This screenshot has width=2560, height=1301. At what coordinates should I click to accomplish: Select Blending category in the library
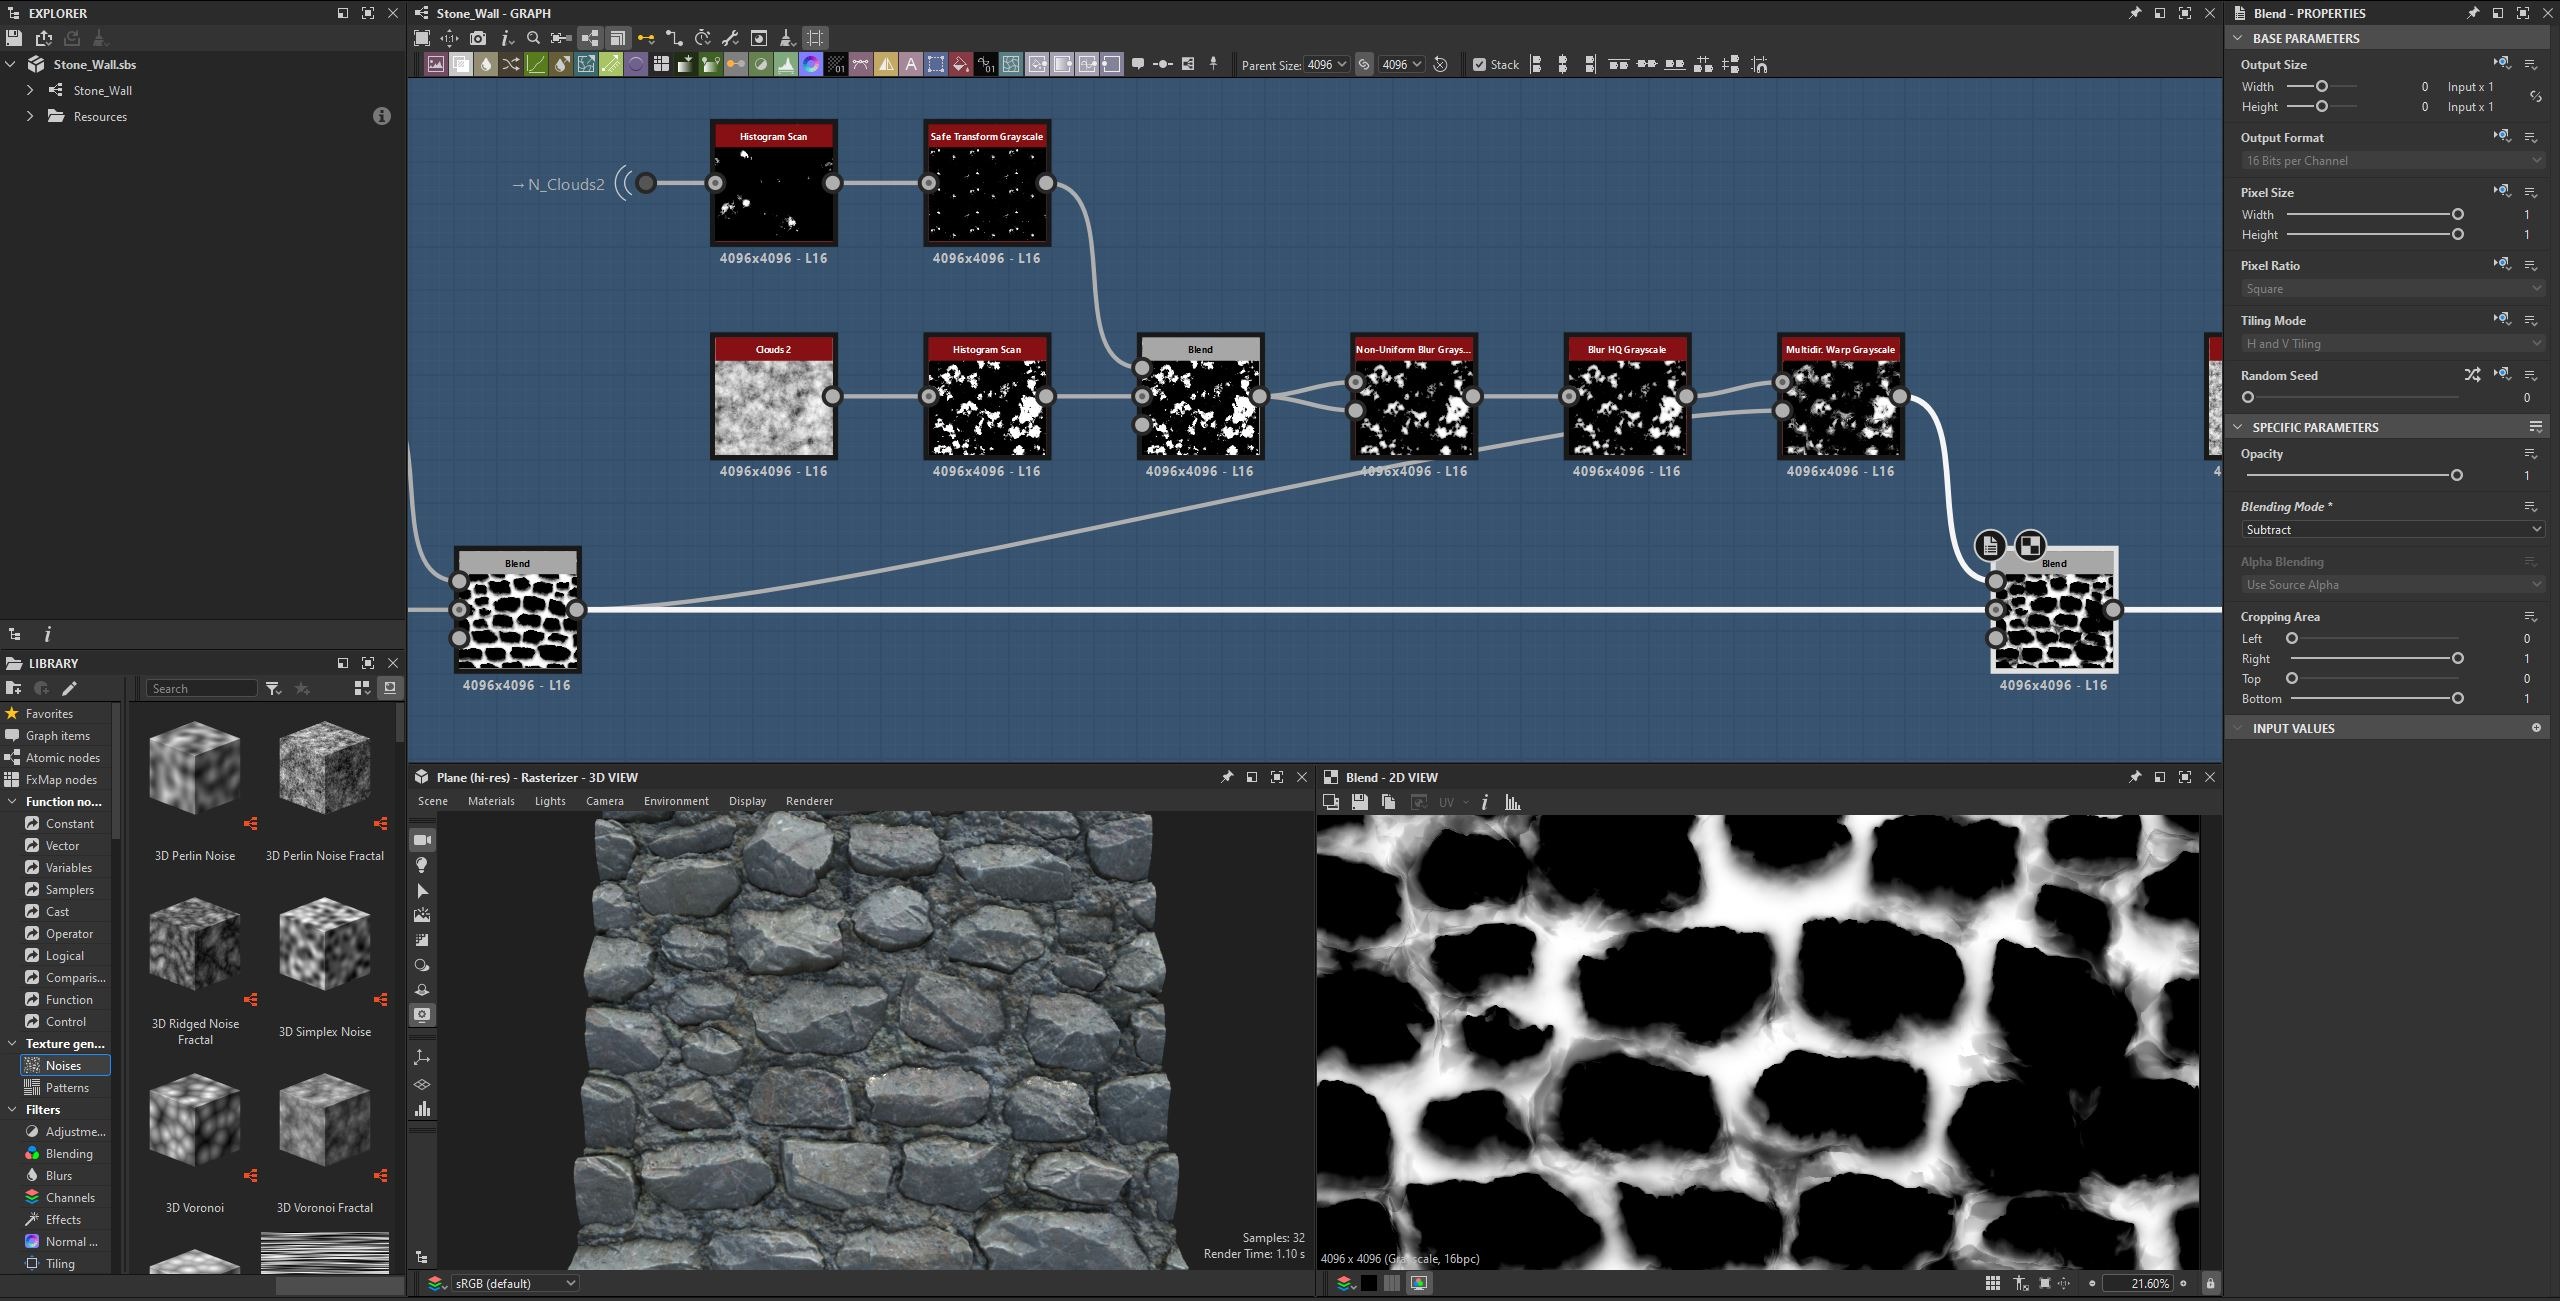pyautogui.click(x=69, y=1153)
